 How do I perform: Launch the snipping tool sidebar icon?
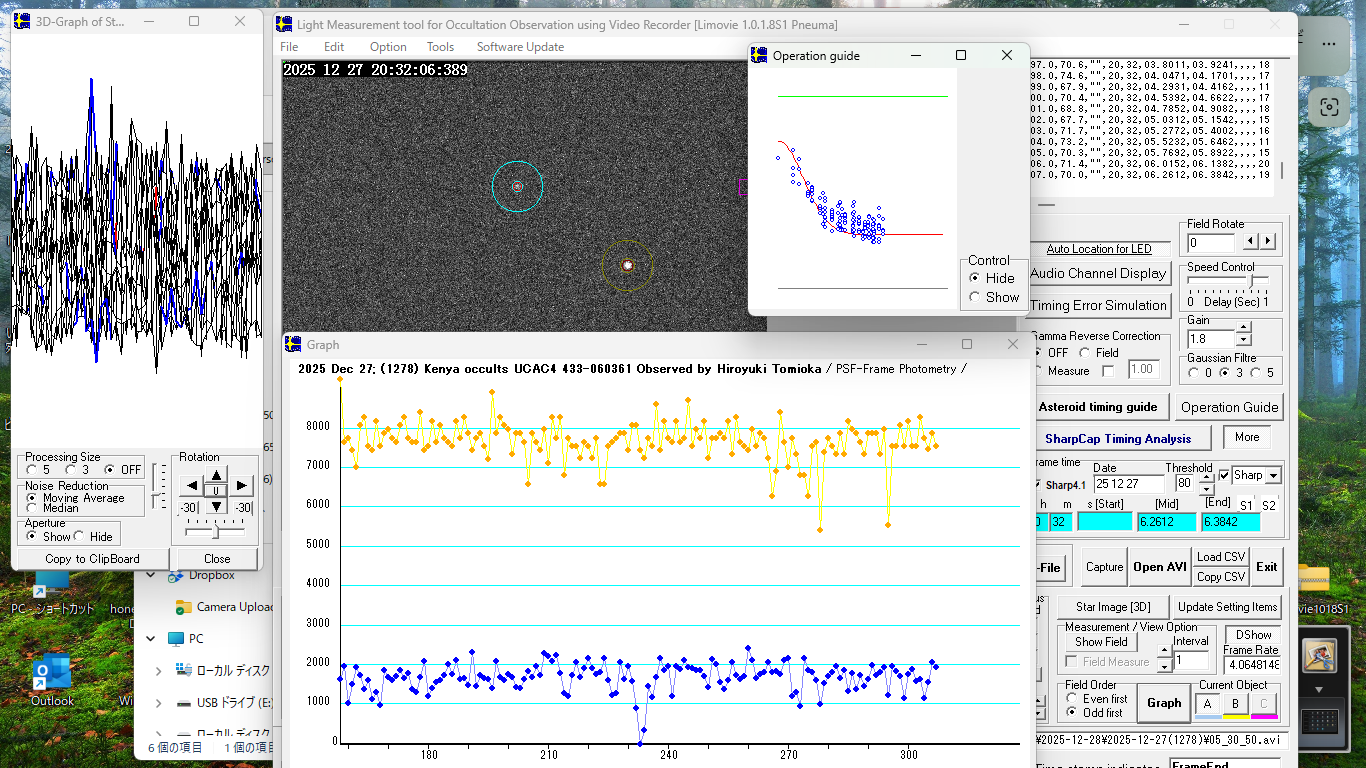1328,106
